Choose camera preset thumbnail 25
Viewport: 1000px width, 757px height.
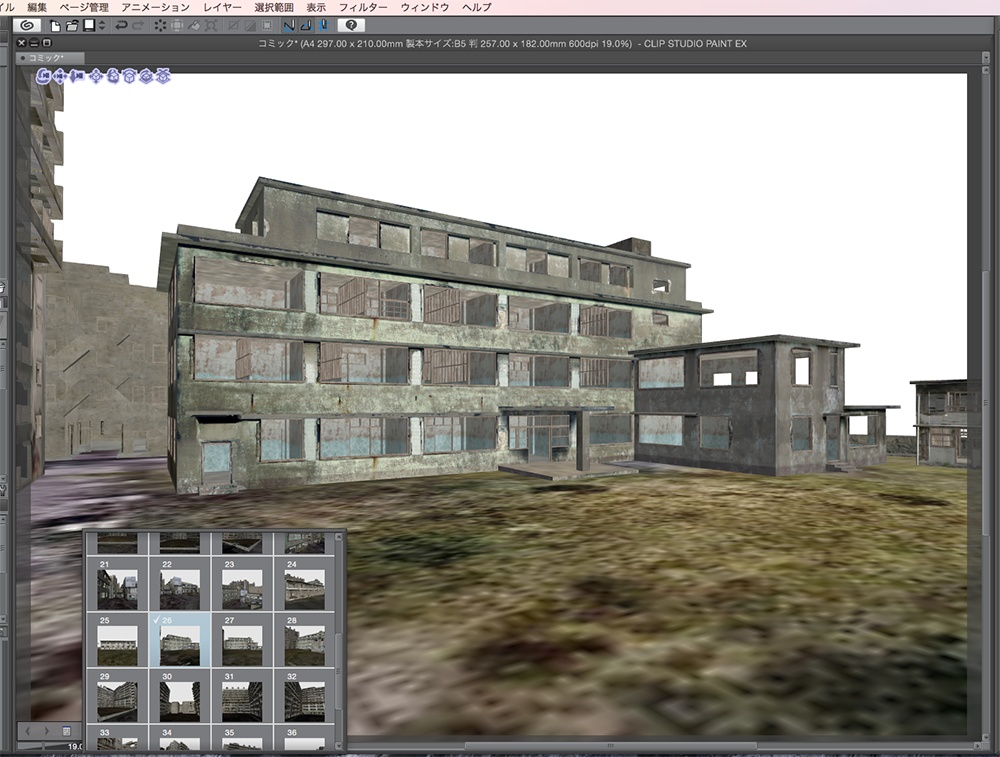(117, 640)
